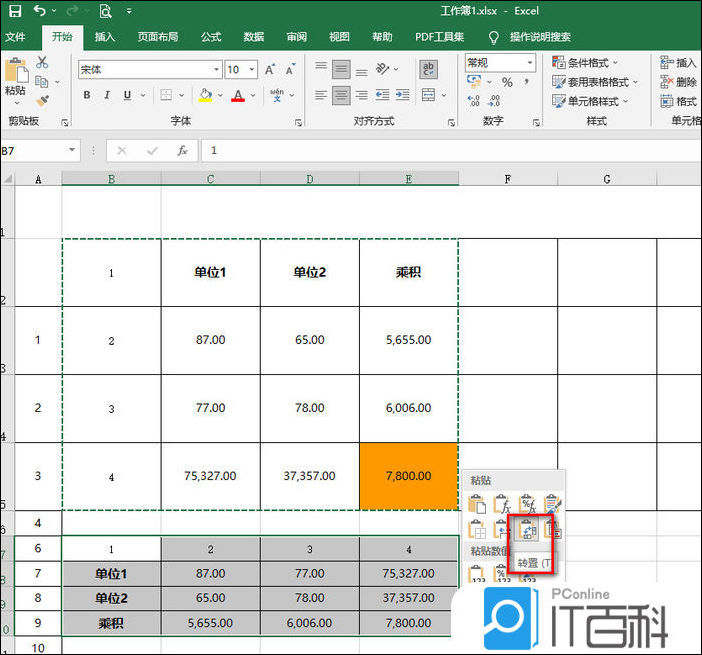Choose formulas and number formatting paste option
This screenshot has height=655, width=702.
pyautogui.click(x=527, y=505)
